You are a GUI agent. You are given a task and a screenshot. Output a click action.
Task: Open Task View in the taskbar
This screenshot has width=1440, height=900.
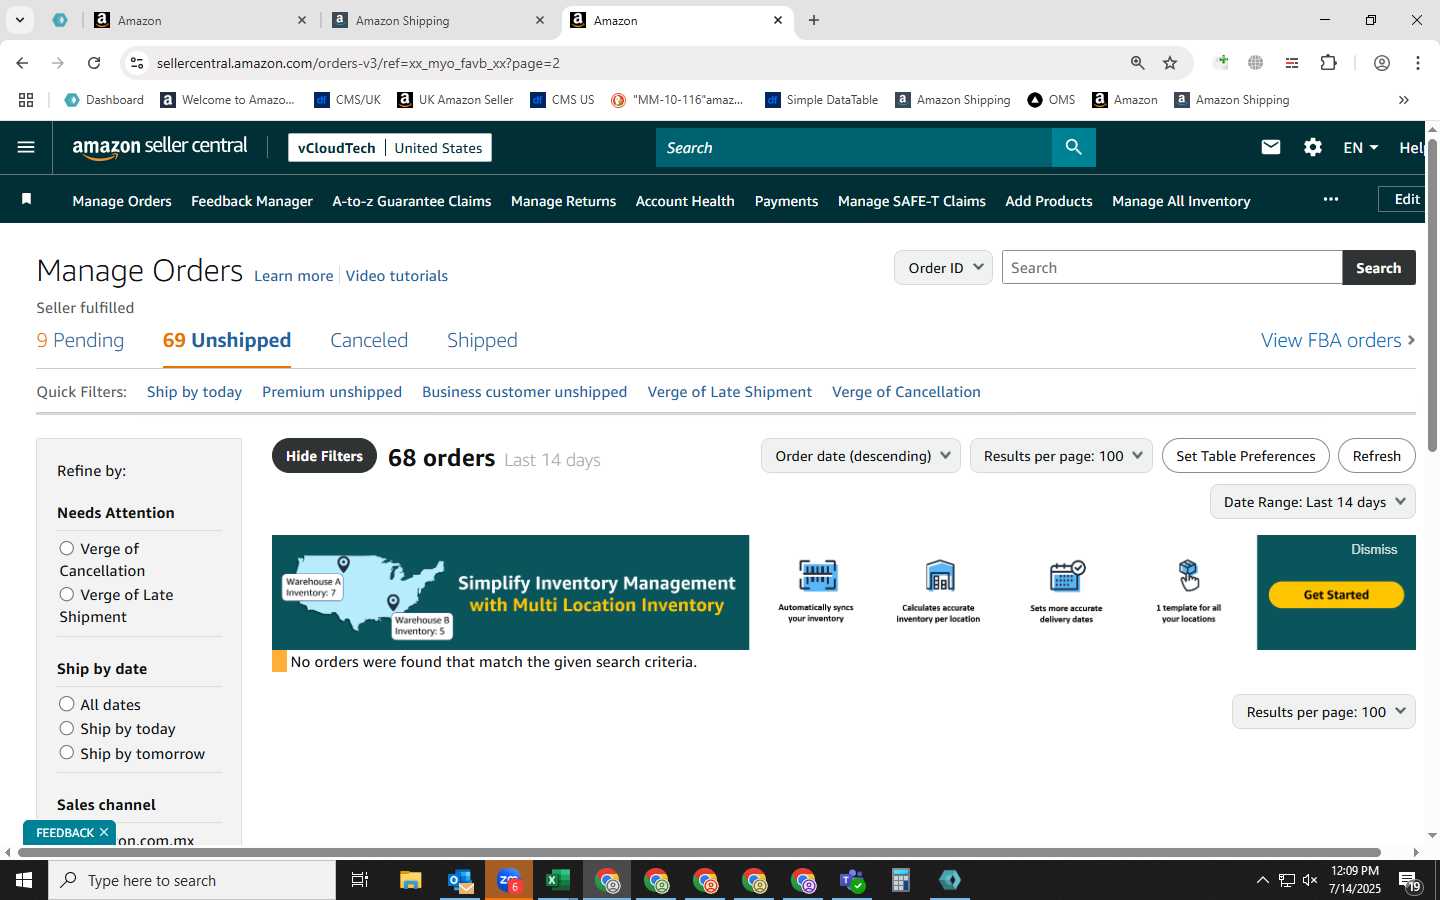(x=359, y=880)
